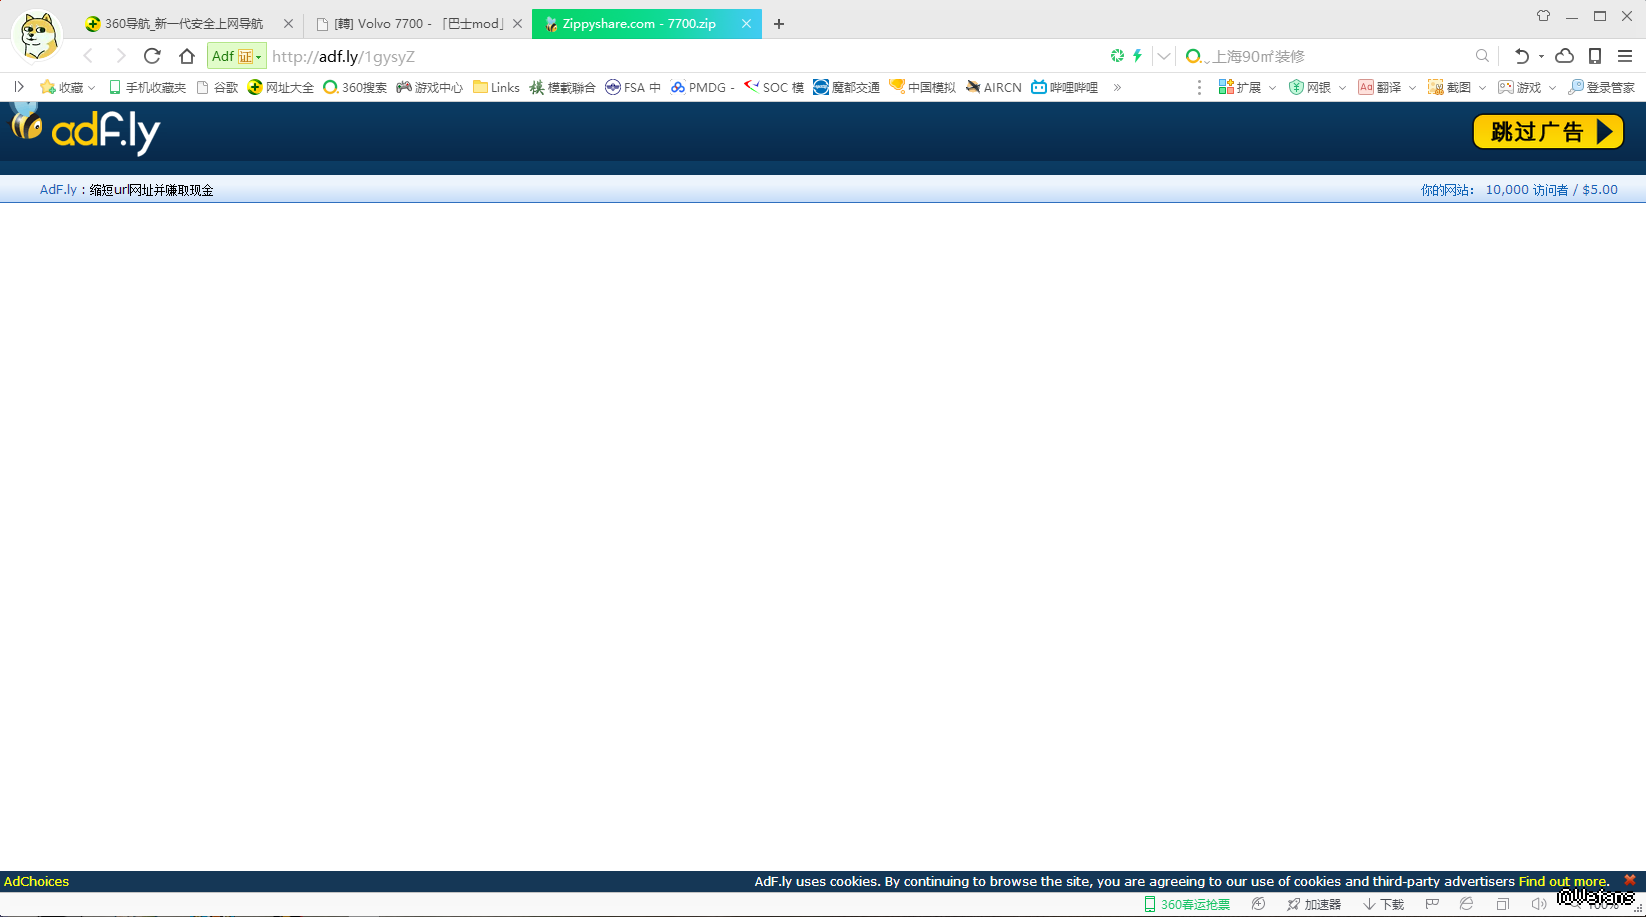
Task: Go forward to the next page
Action: 121,56
